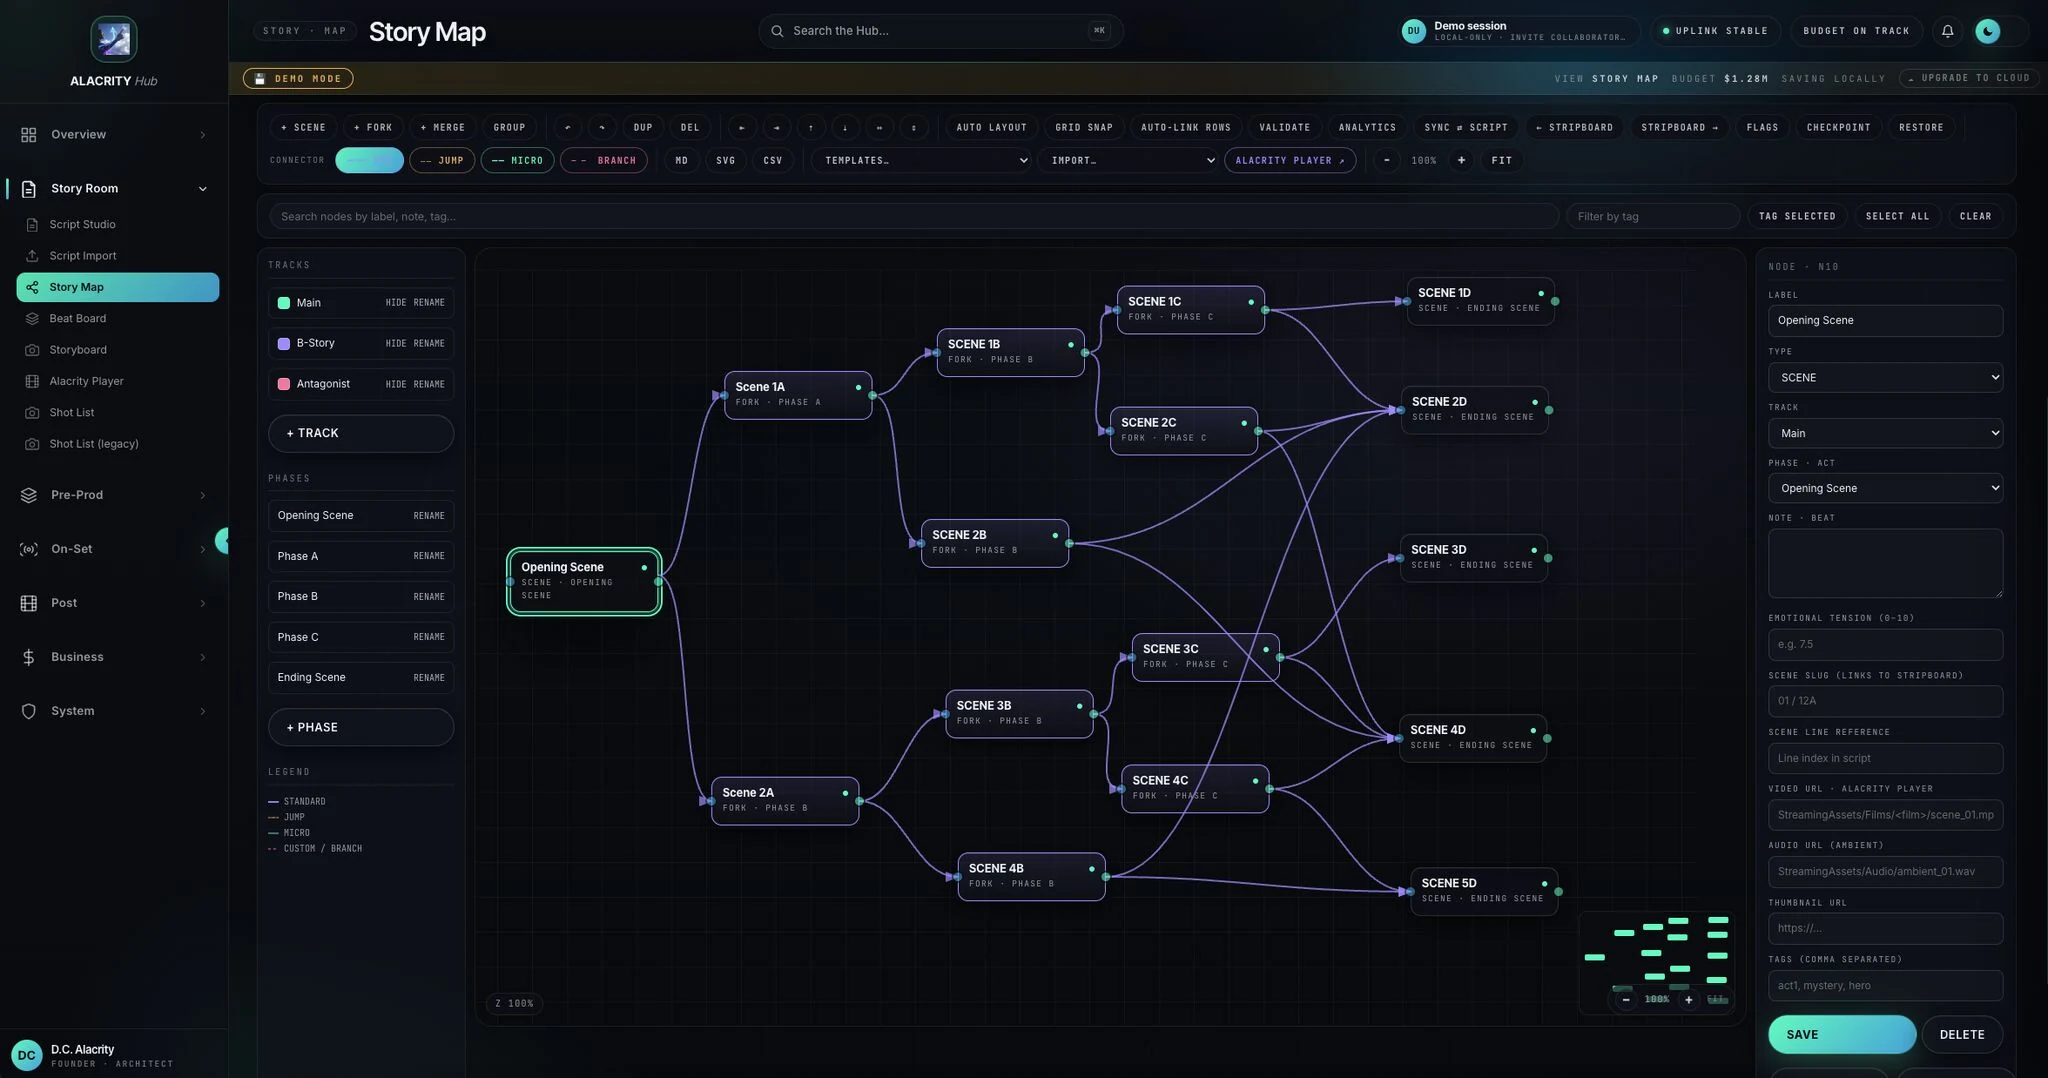
Task: Click the DELETE button in the node panel
Action: (1962, 1034)
